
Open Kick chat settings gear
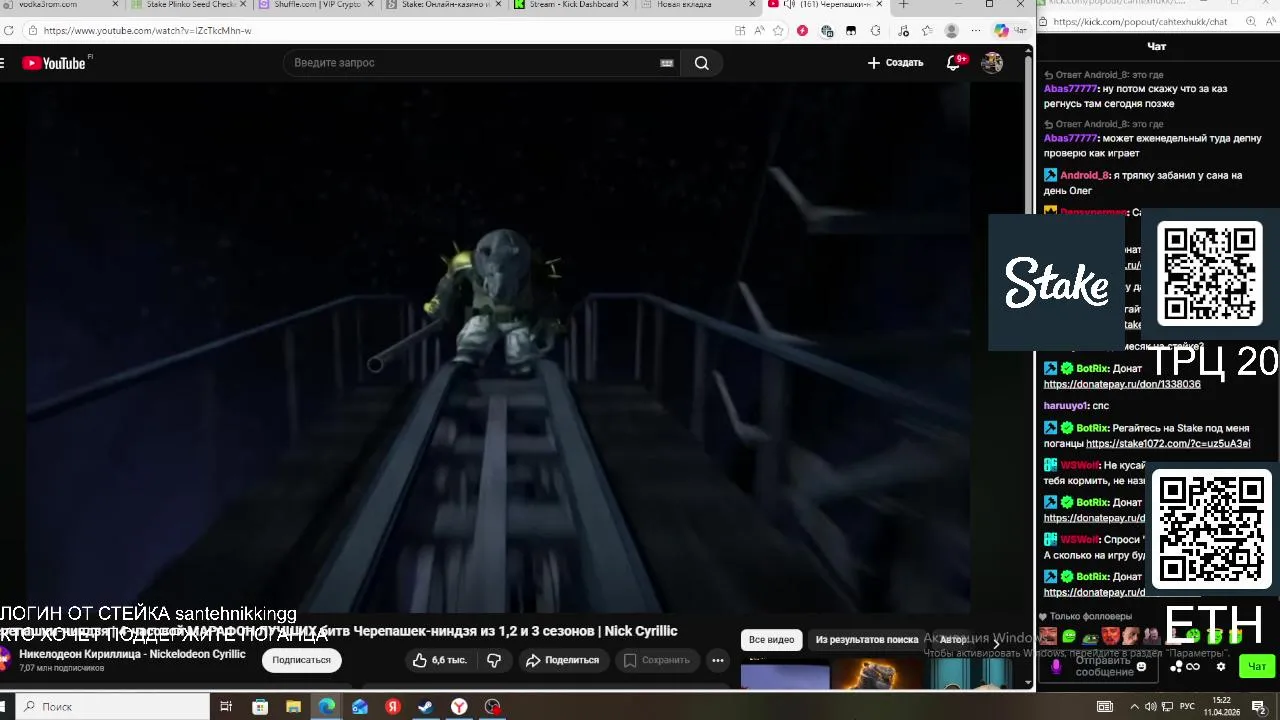point(1220,667)
